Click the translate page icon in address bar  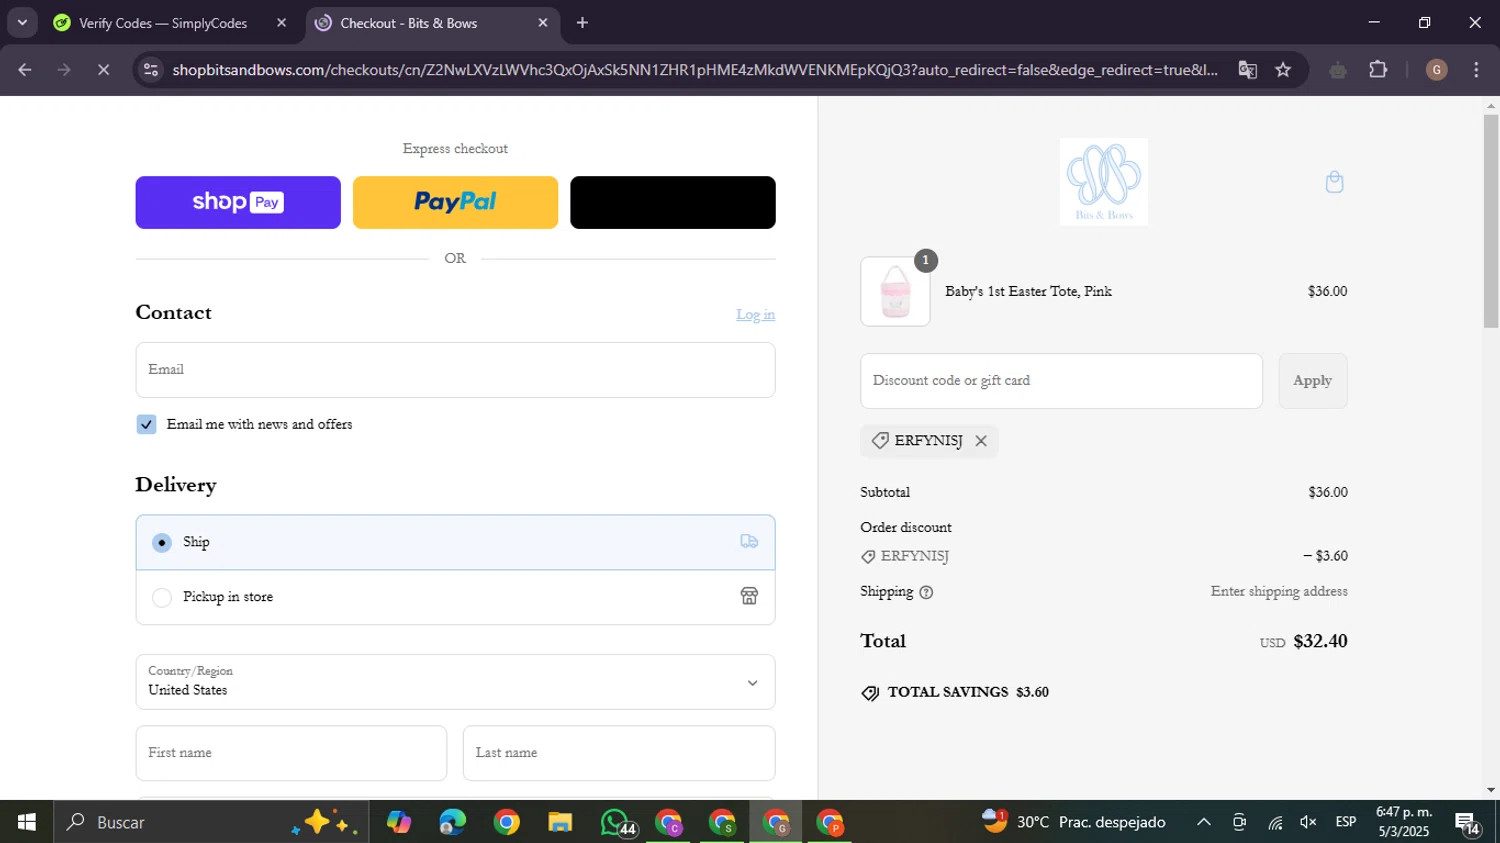(x=1247, y=70)
